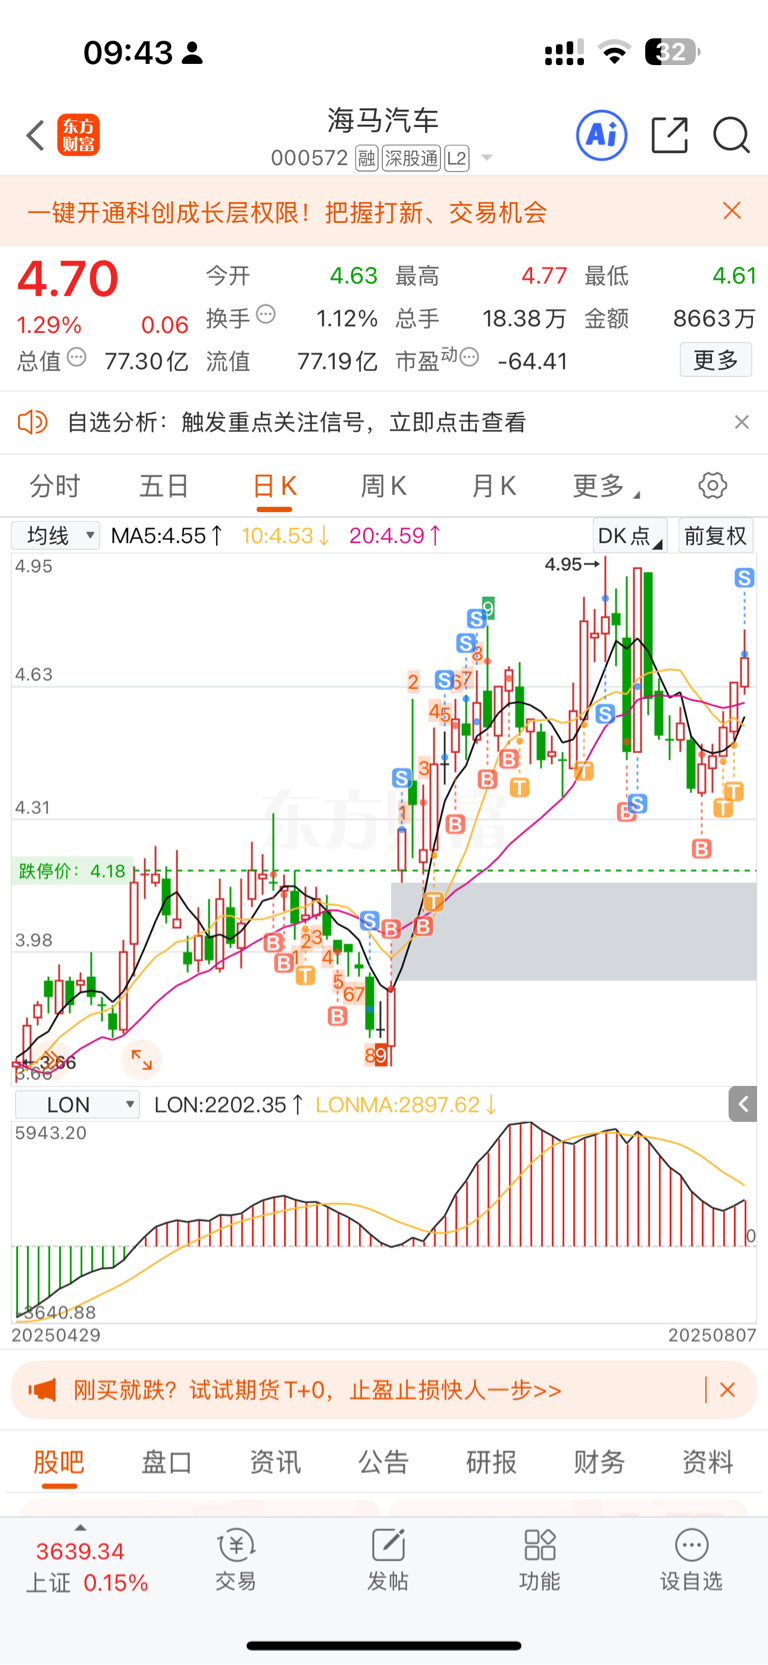Open the 交易 trade icon

pos(236,1560)
